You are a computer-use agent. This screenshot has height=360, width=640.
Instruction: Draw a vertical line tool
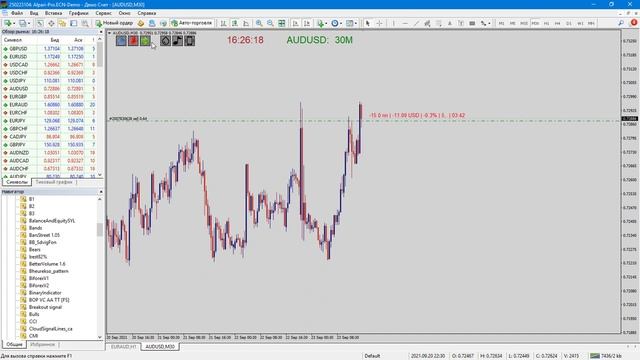pyautogui.click(x=393, y=23)
